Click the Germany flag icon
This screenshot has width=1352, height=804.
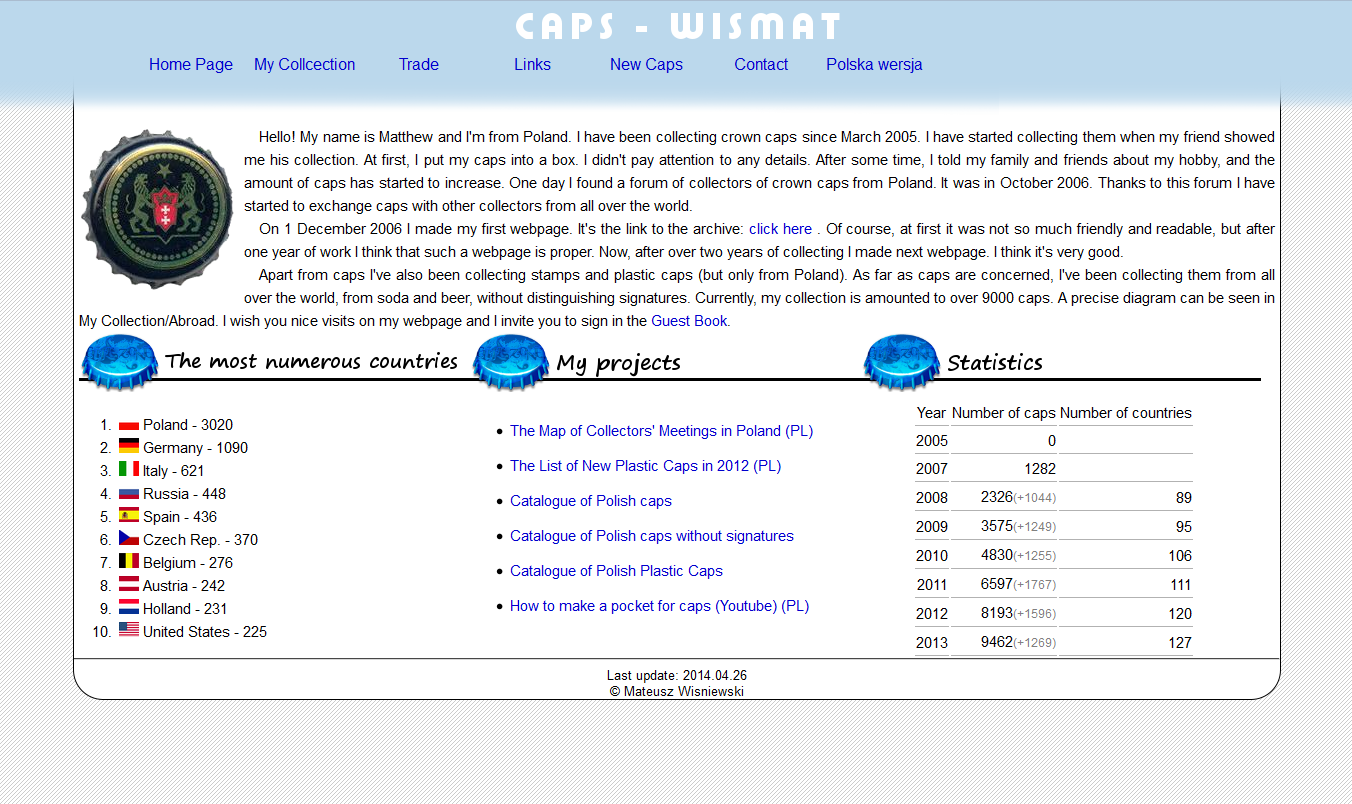129,446
